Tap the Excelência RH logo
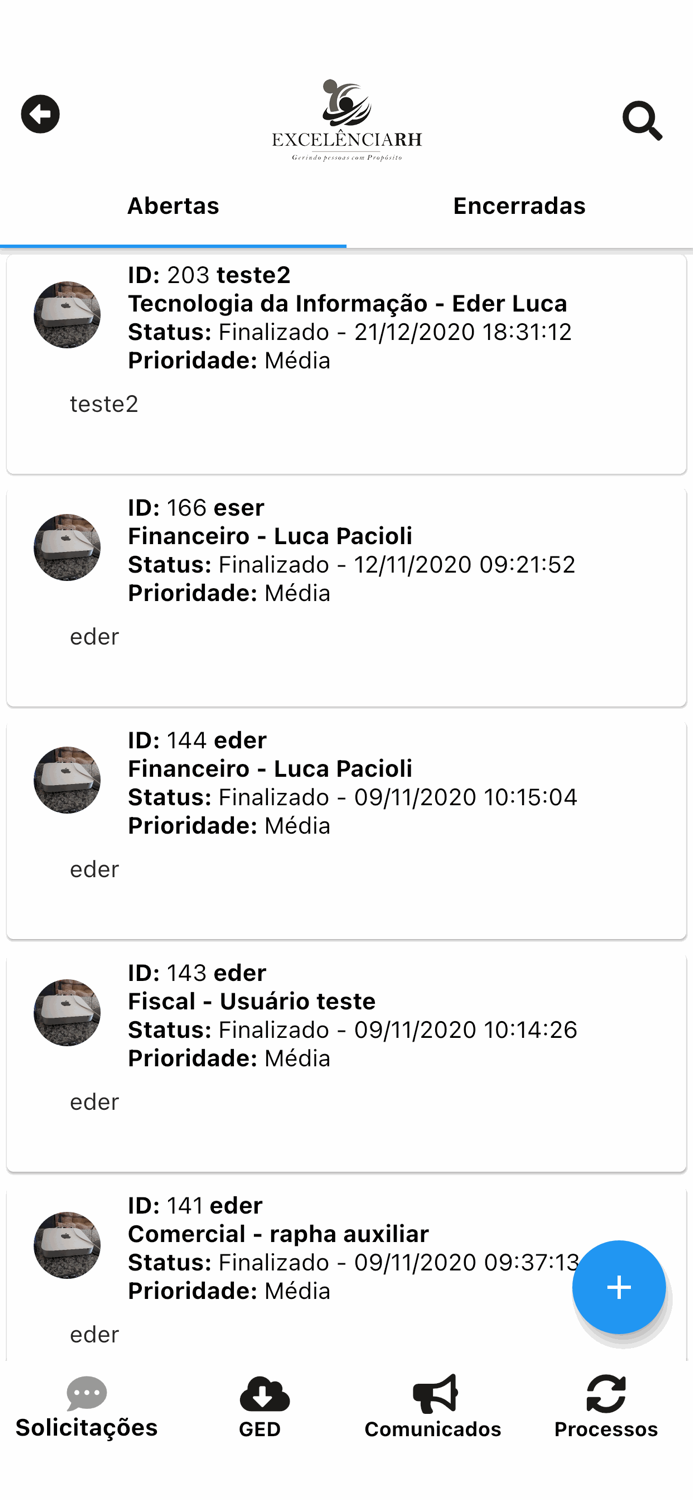This screenshot has height=1500, width=693. tap(346, 120)
